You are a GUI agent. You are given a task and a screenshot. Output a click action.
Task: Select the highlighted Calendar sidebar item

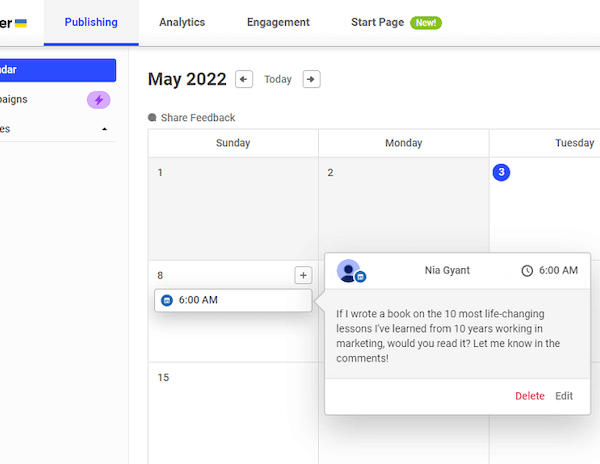pos(58,70)
